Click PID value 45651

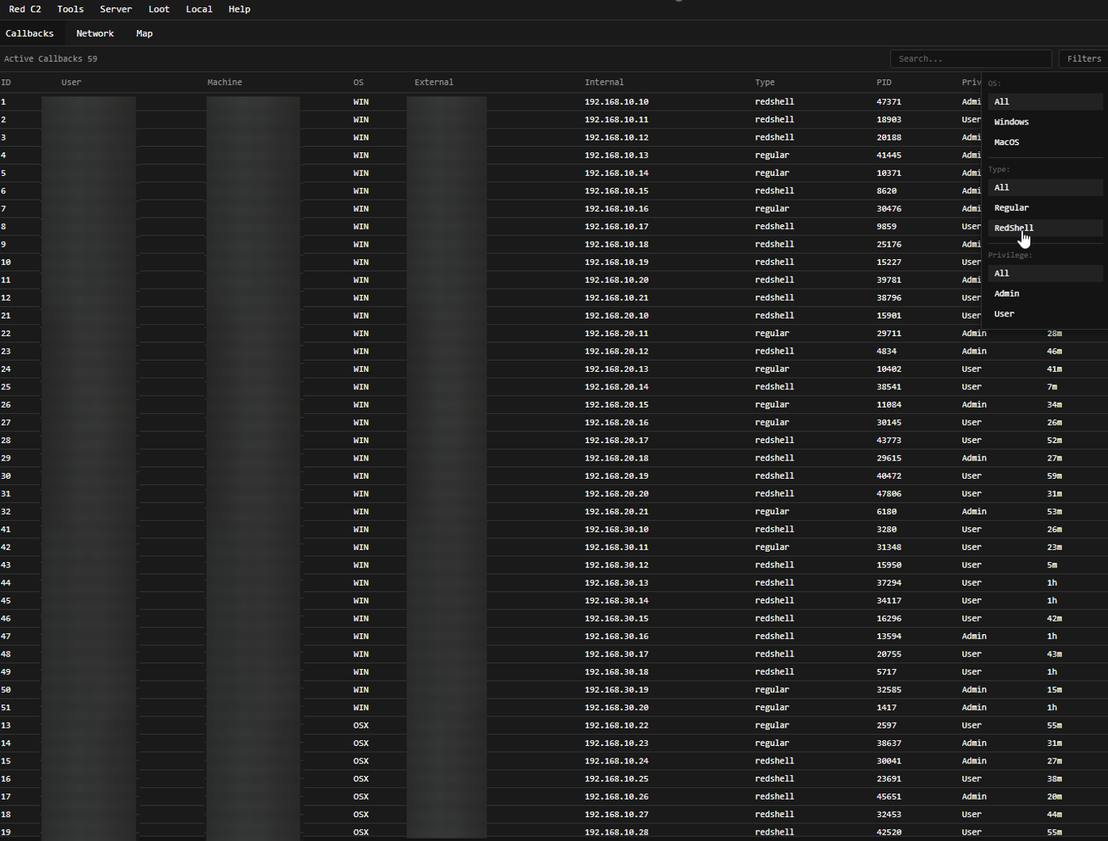point(889,796)
